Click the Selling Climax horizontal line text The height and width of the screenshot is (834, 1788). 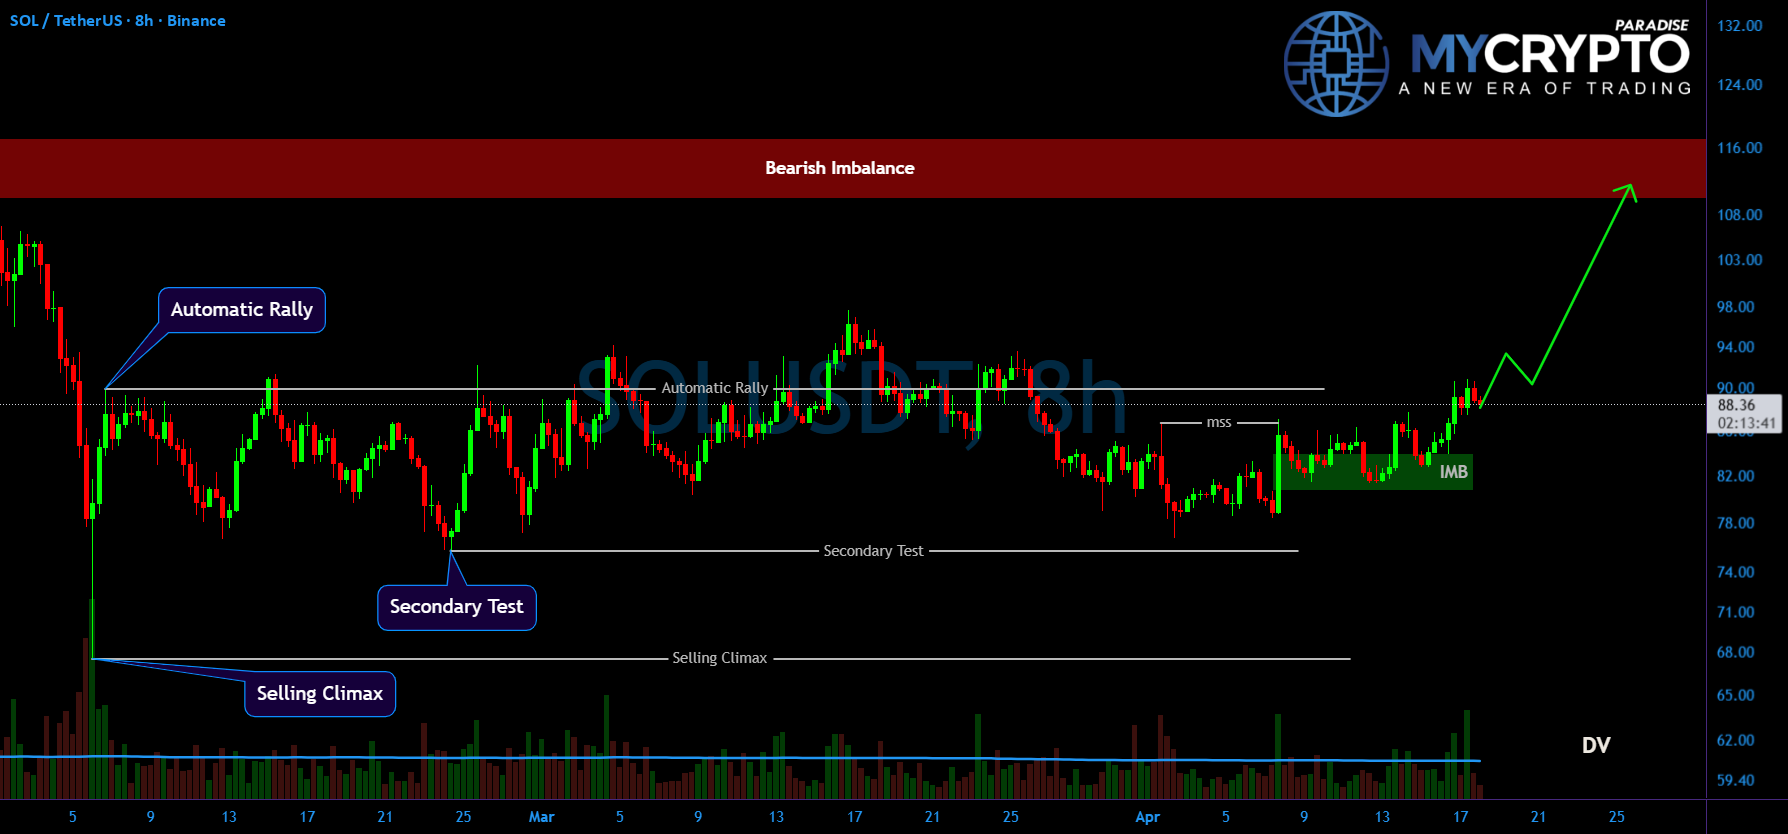720,658
